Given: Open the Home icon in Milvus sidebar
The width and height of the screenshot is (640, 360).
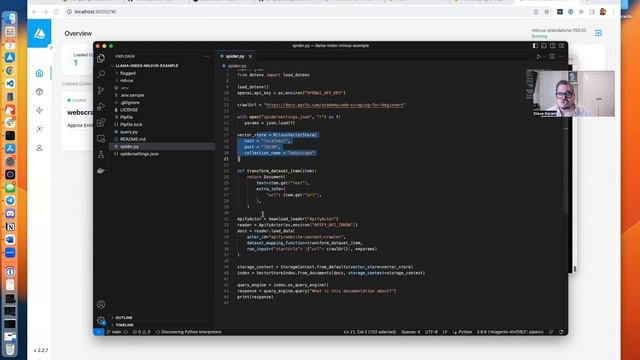Looking at the screenshot, I should [39, 73].
